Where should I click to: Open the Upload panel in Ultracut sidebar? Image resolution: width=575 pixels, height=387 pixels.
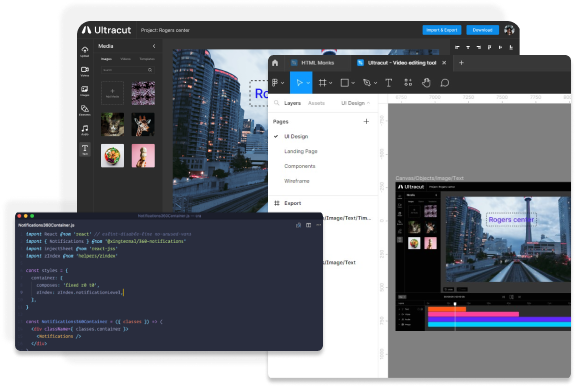tap(85, 51)
